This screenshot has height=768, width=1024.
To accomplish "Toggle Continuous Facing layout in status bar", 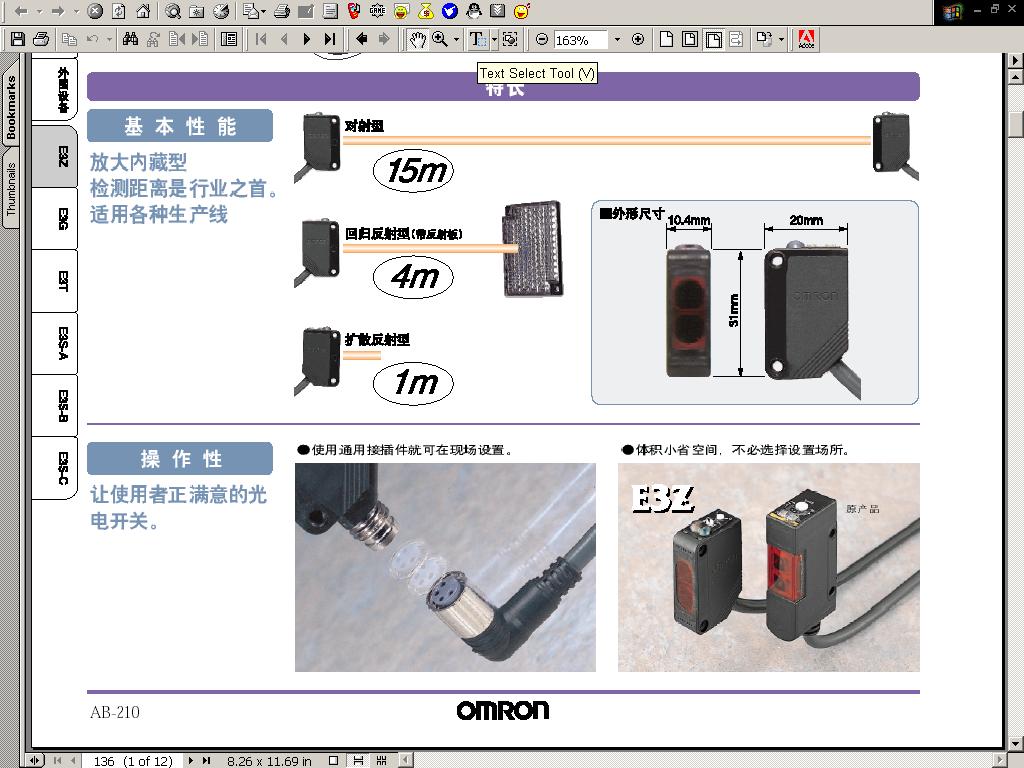I will click(381, 760).
